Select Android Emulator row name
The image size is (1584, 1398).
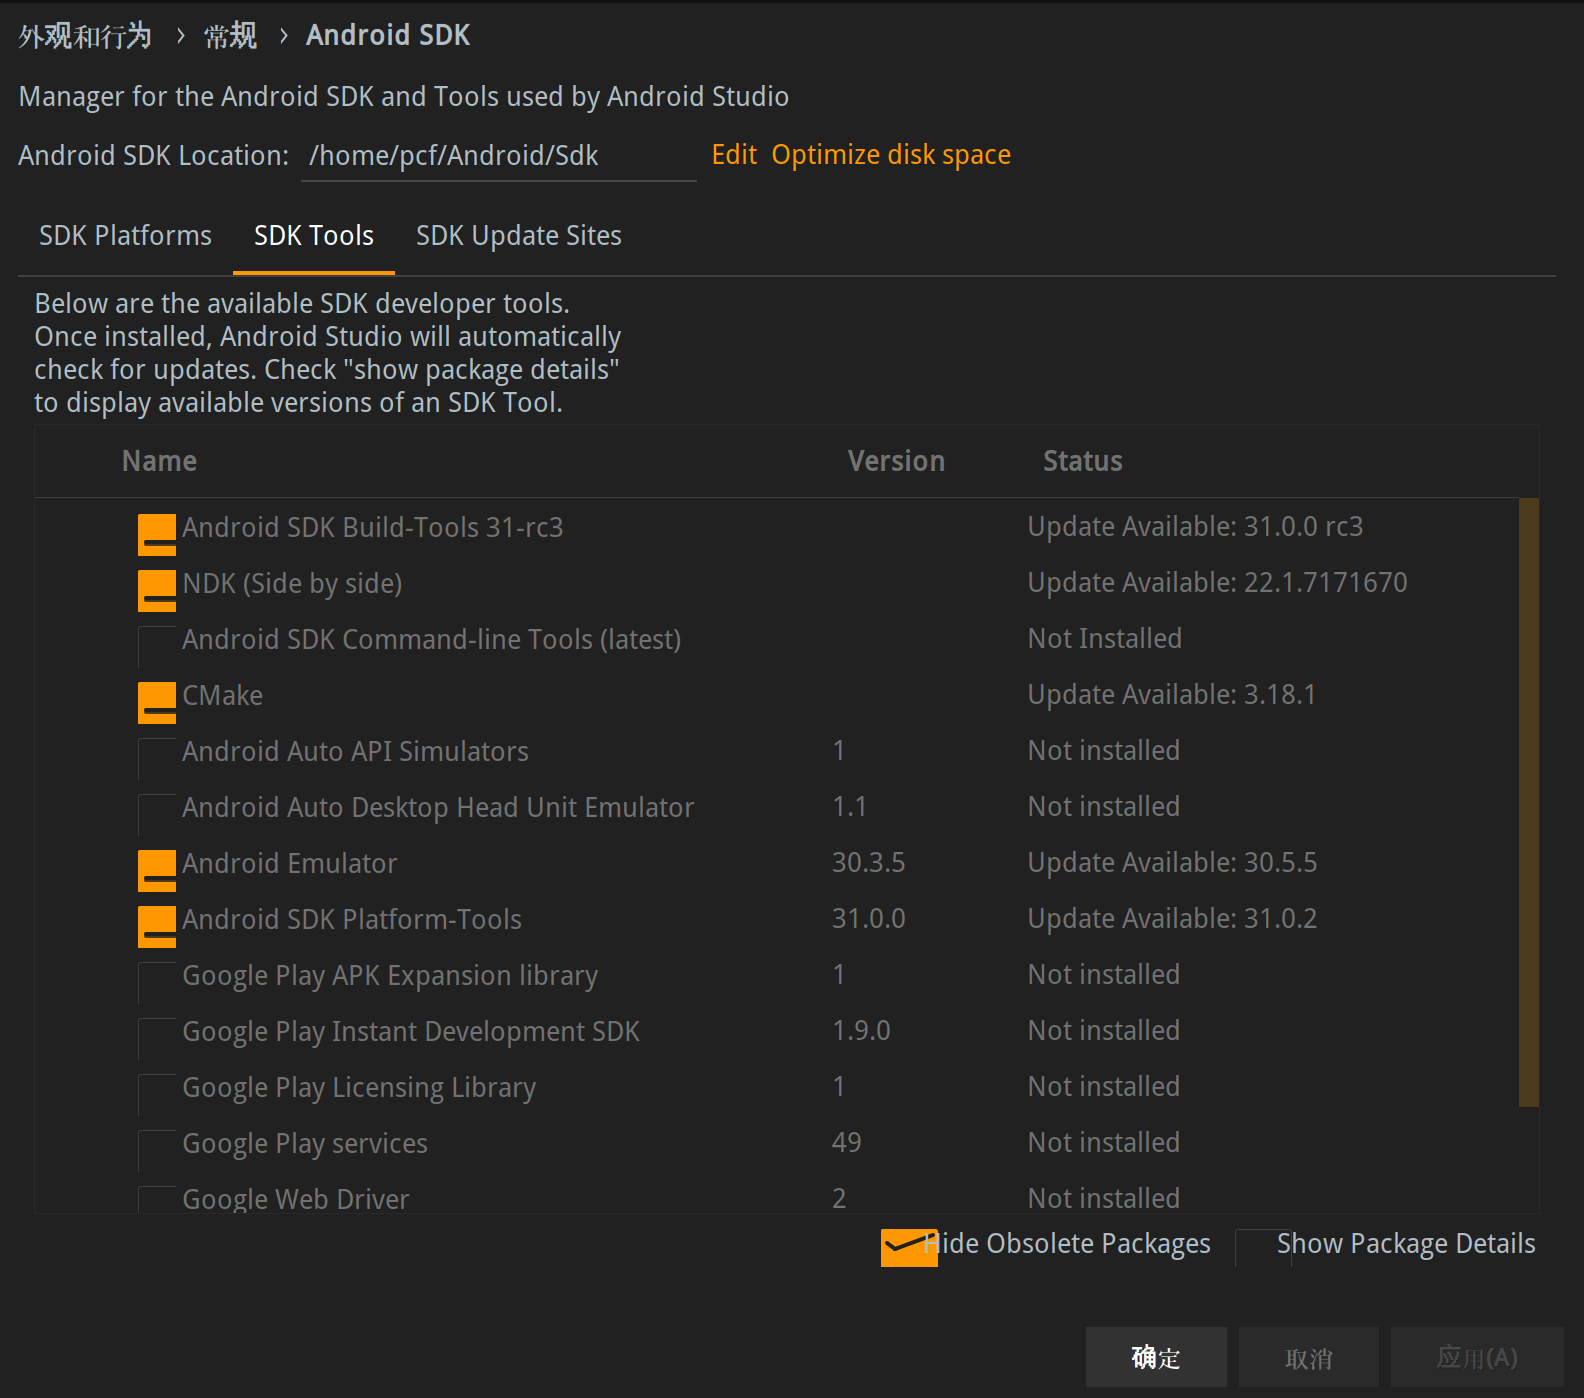(289, 864)
